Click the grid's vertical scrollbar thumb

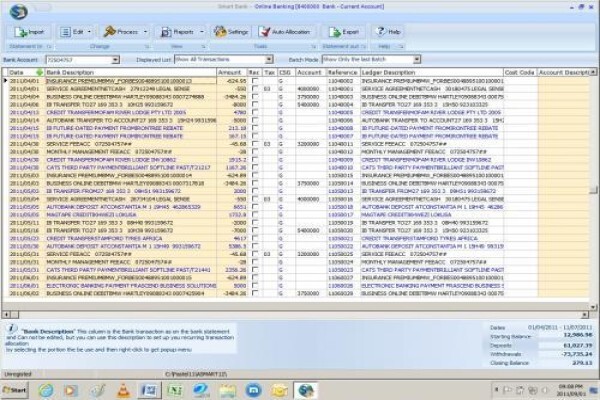[x=593, y=190]
